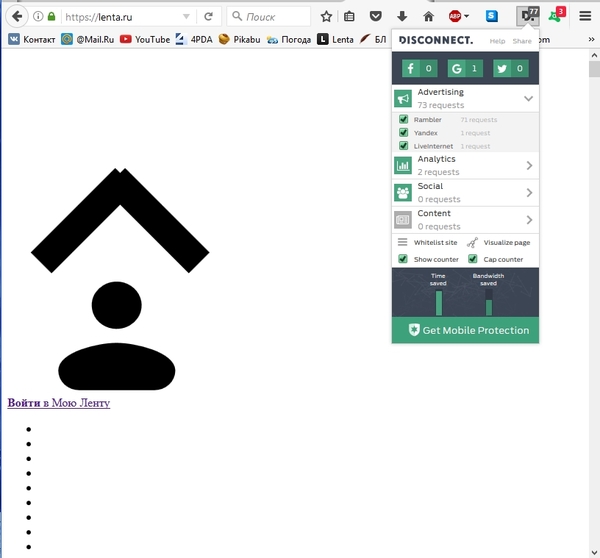Collapse the Advertising requests section
Image resolution: width=600 pixels, height=558 pixels.
pyautogui.click(x=529, y=99)
